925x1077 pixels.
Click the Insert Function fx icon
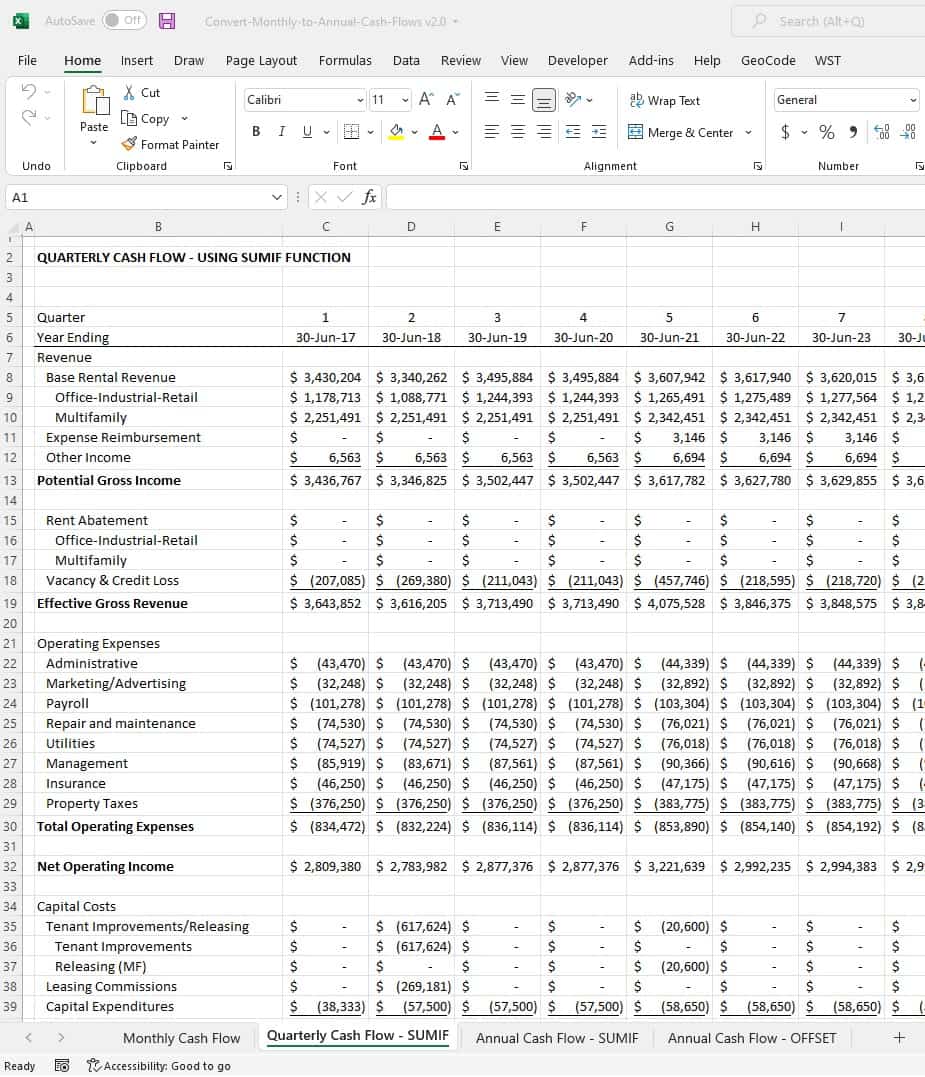(x=369, y=197)
